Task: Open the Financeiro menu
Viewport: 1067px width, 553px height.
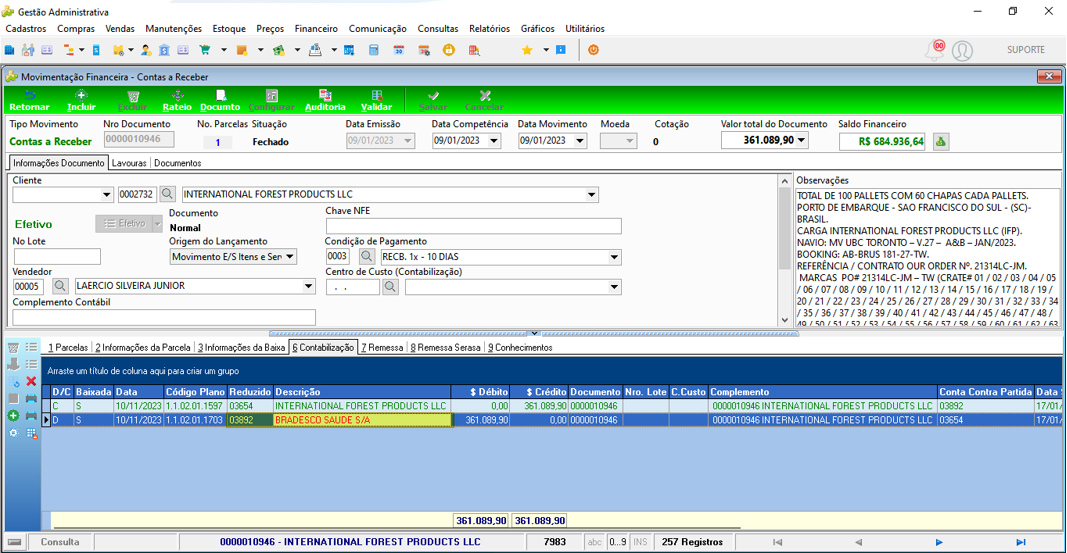Action: click(316, 29)
